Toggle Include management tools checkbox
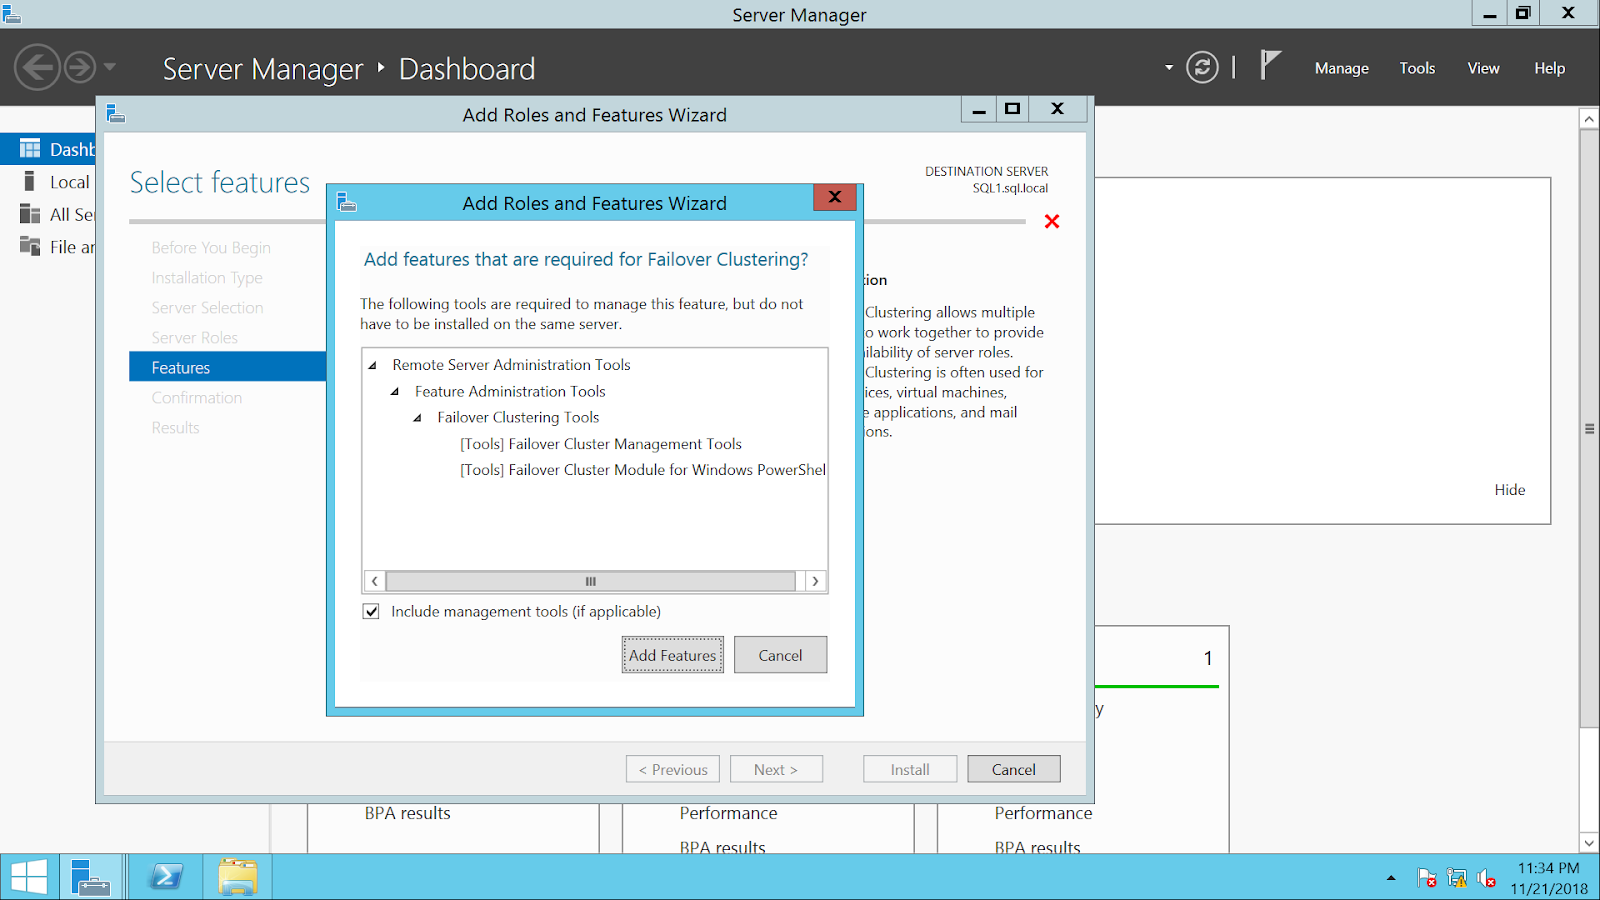 coord(371,611)
